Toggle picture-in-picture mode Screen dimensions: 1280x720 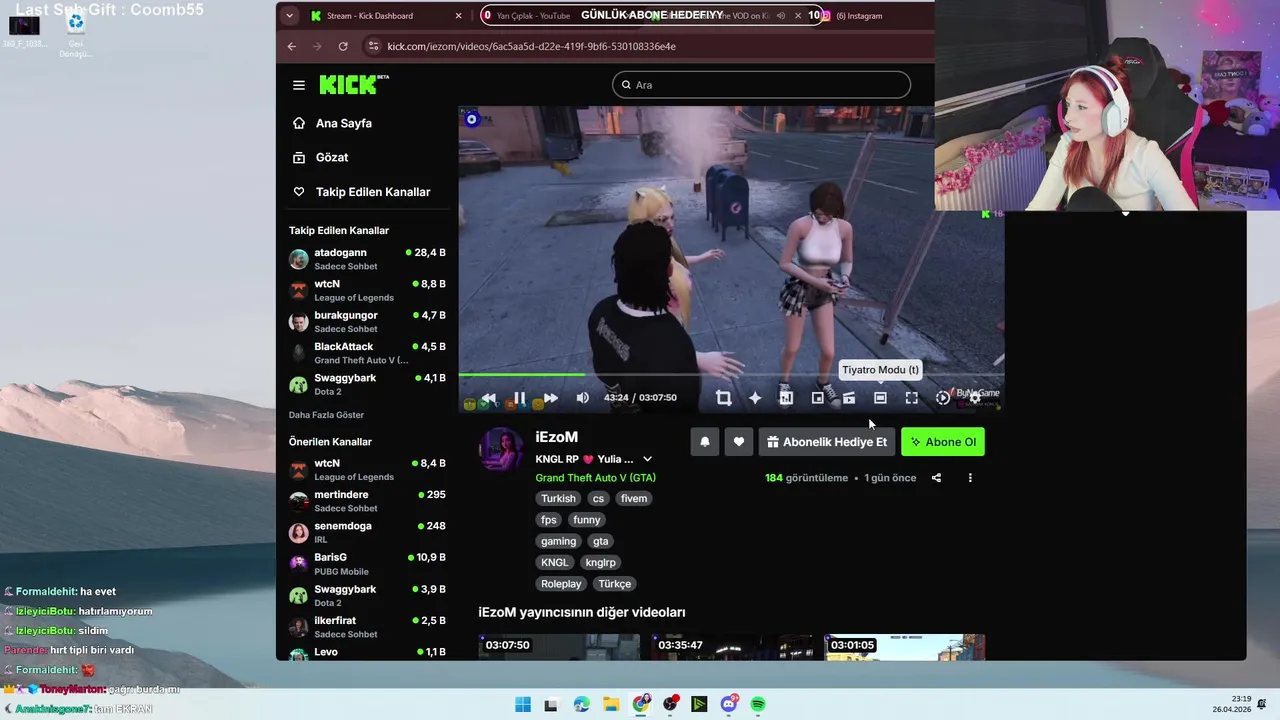[817, 398]
